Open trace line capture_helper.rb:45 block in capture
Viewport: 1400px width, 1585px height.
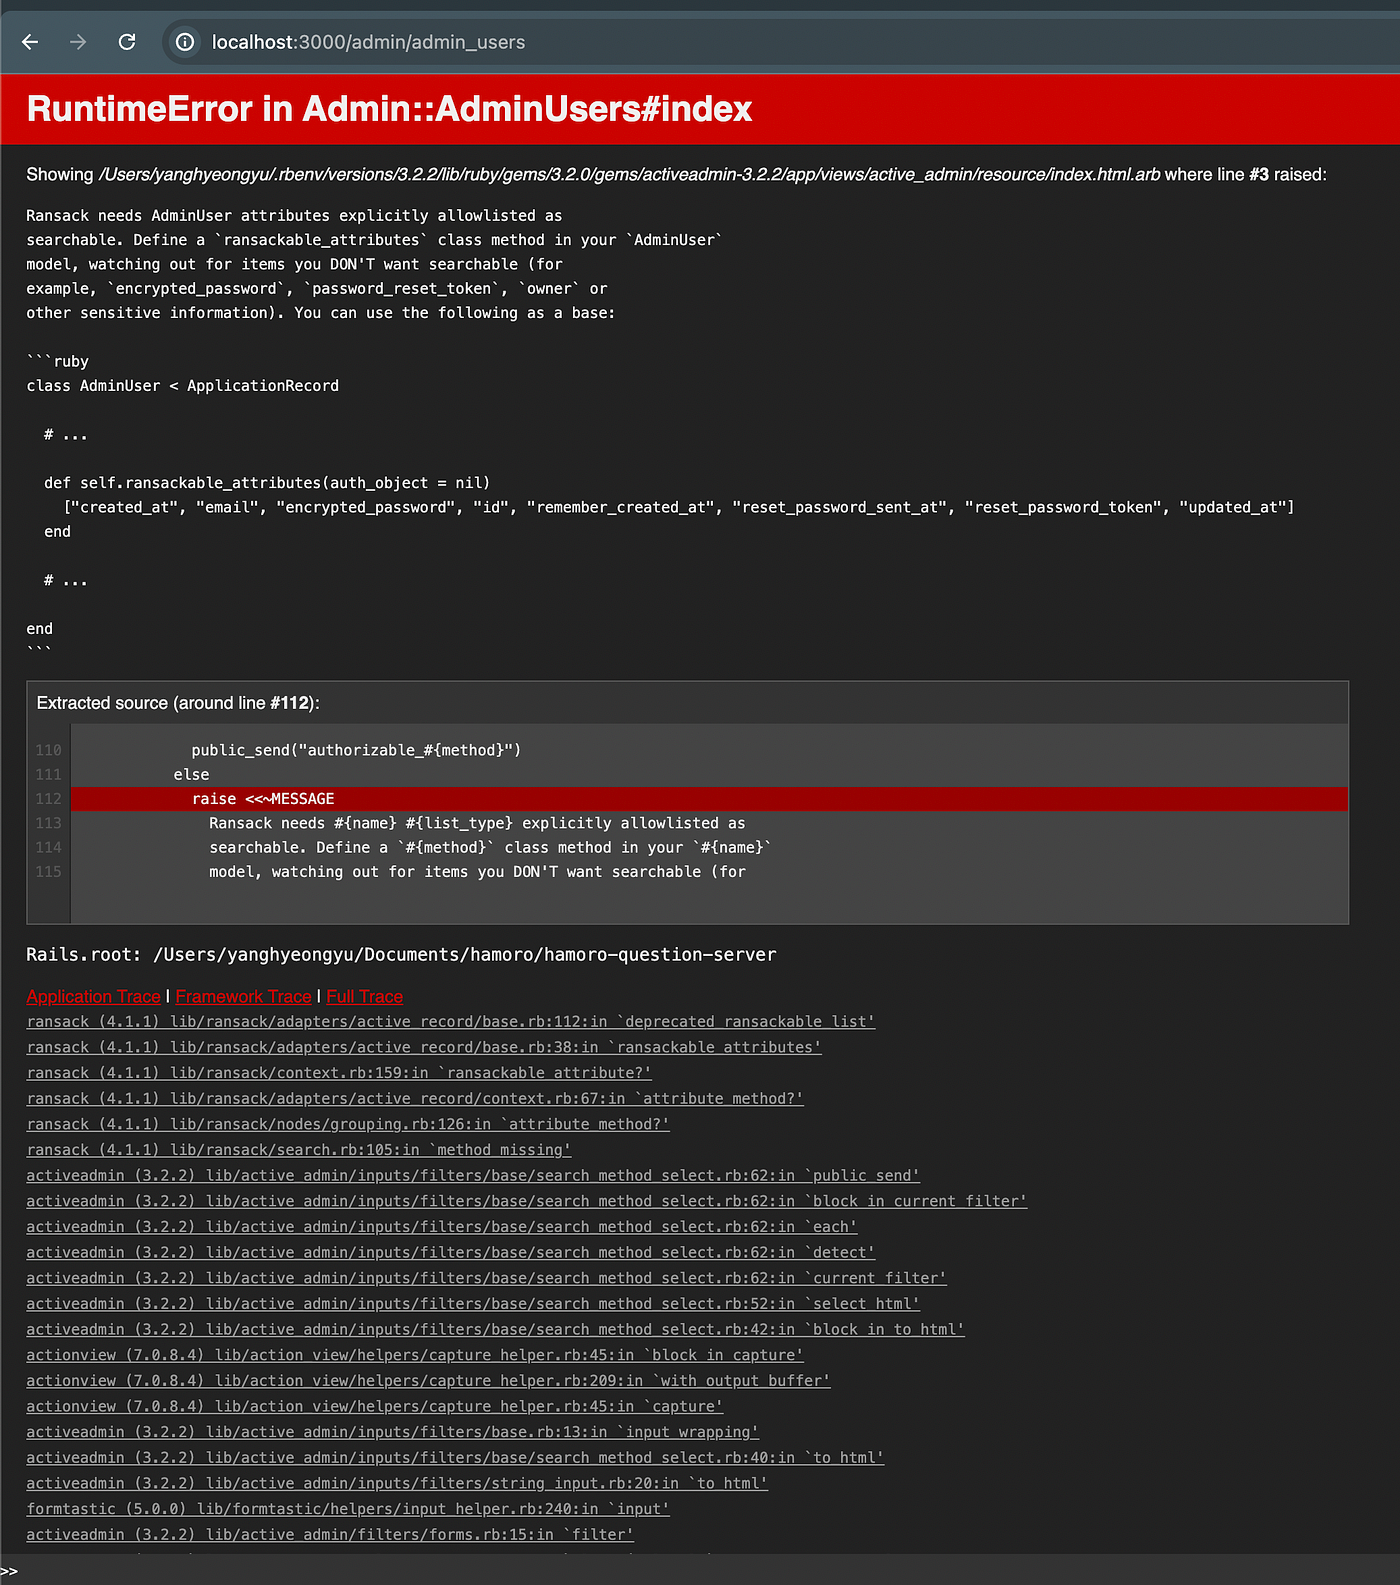(415, 1355)
